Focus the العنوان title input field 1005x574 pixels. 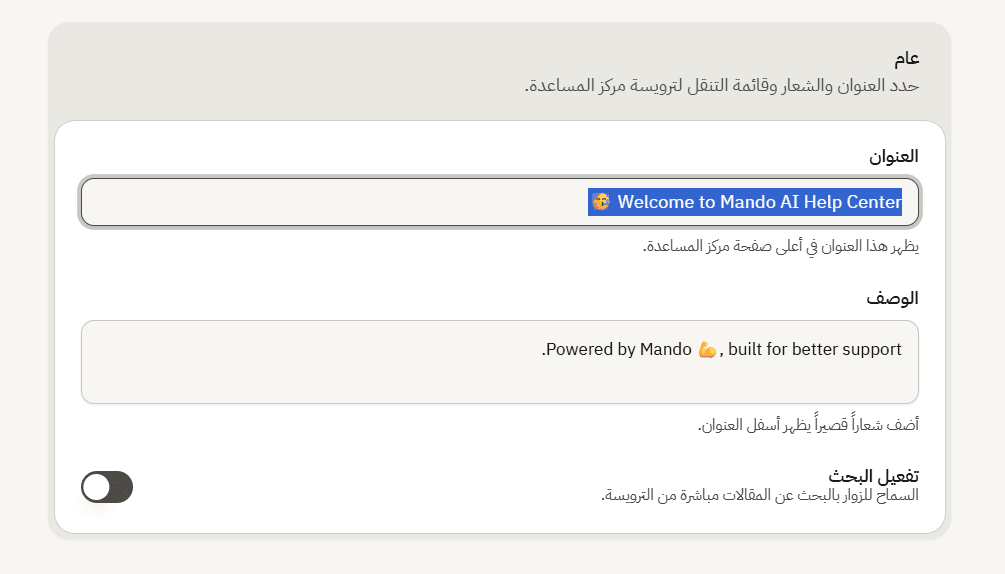point(500,202)
